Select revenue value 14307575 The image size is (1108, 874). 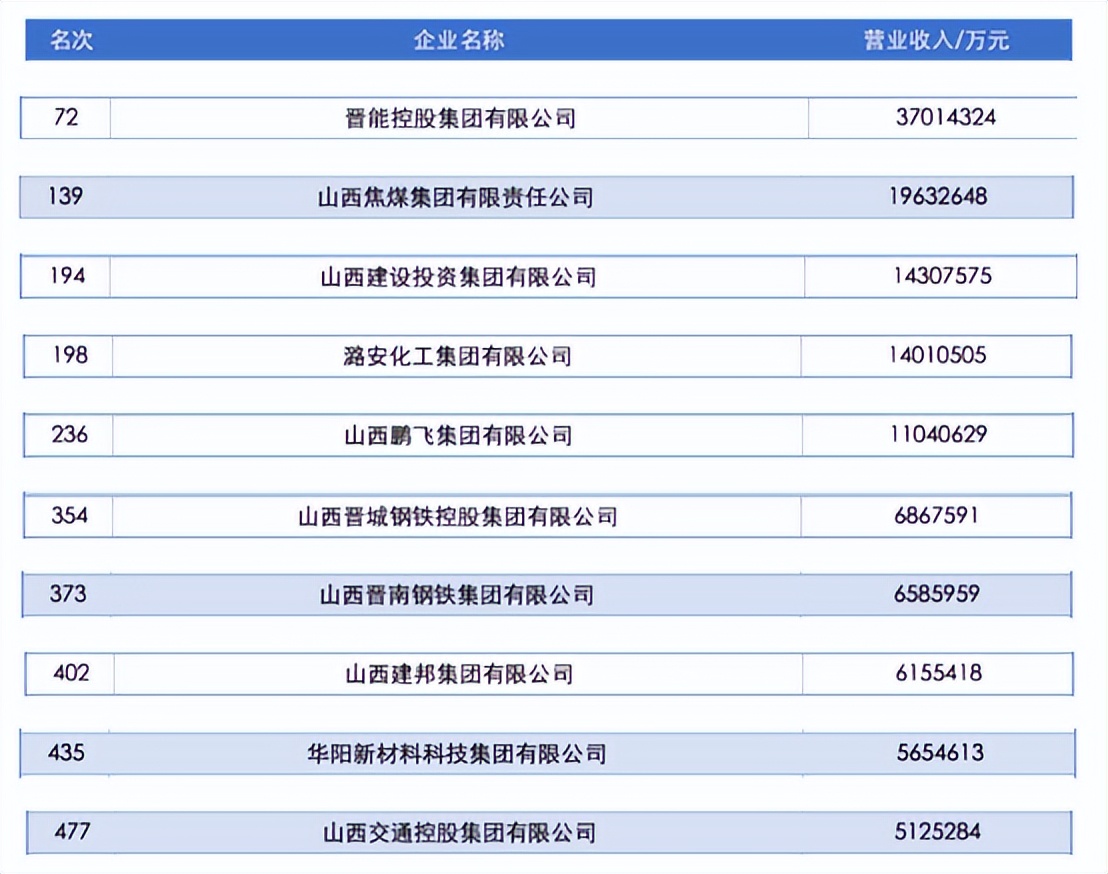[941, 276]
